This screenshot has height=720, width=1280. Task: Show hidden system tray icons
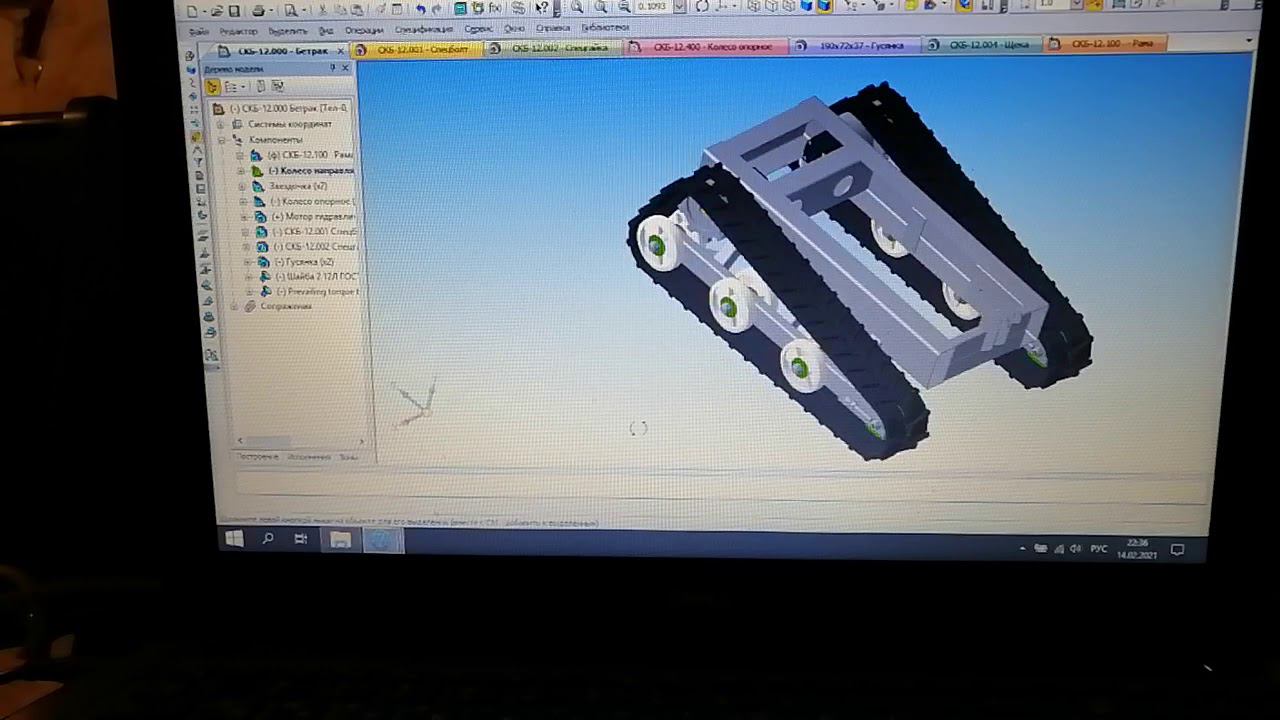(1022, 549)
